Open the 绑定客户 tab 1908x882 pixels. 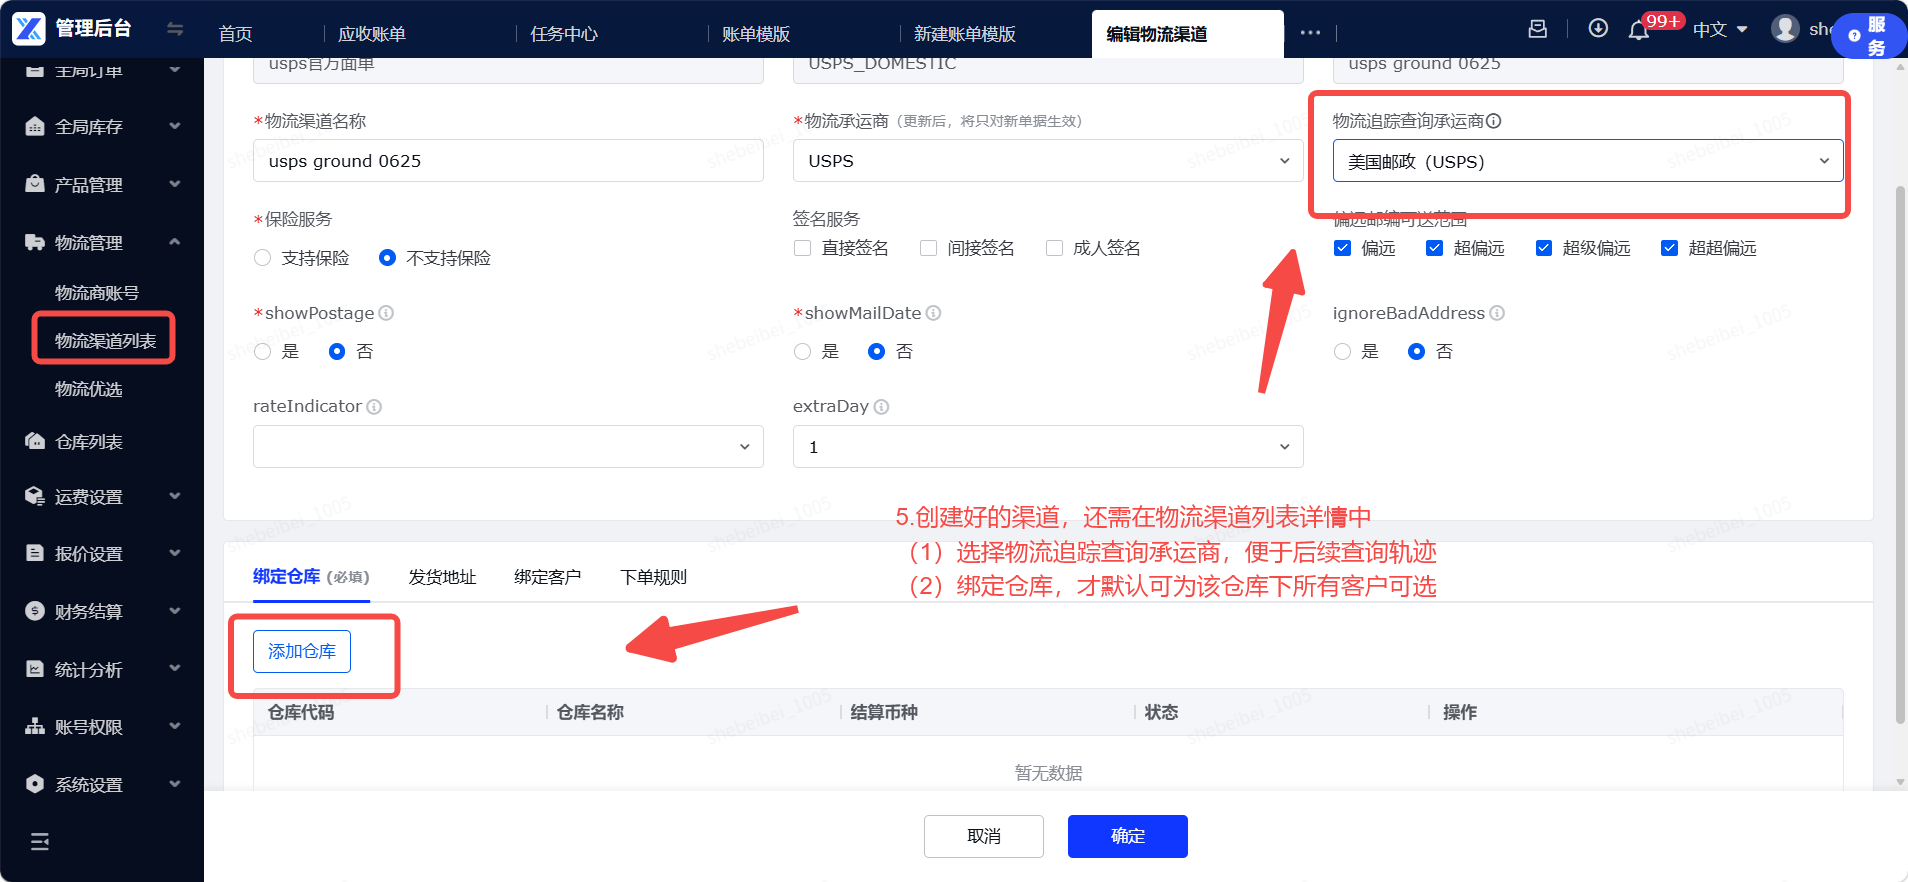(x=547, y=577)
